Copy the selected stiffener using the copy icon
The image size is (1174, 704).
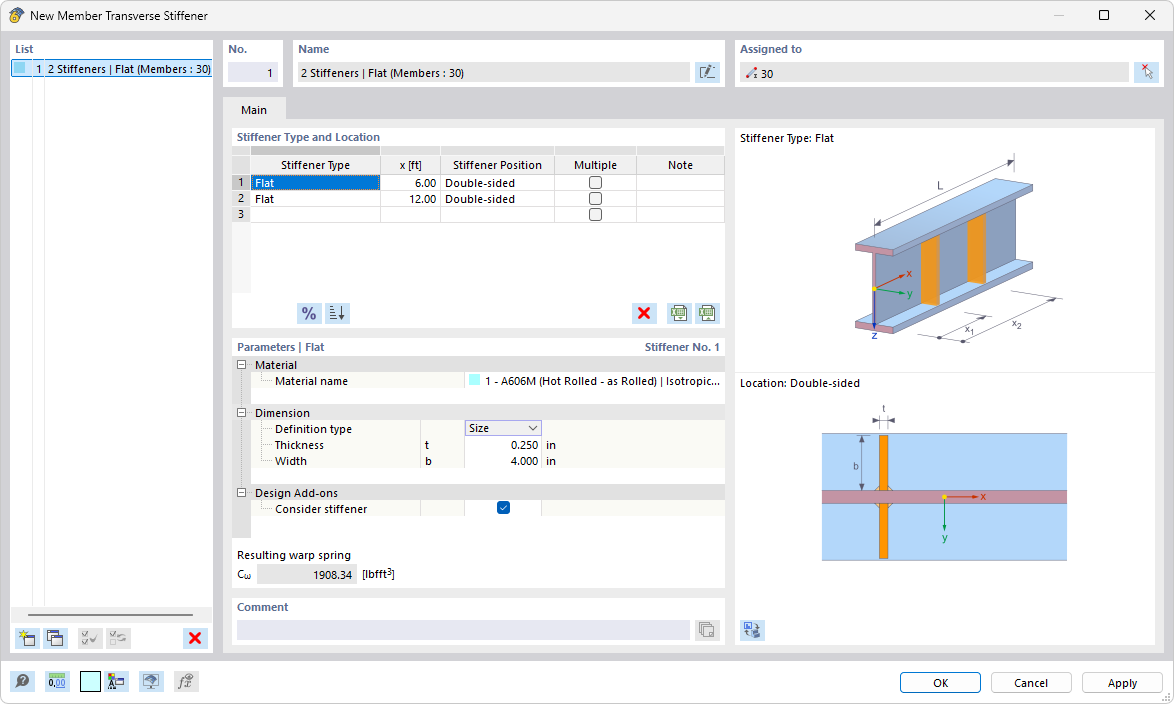click(55, 638)
